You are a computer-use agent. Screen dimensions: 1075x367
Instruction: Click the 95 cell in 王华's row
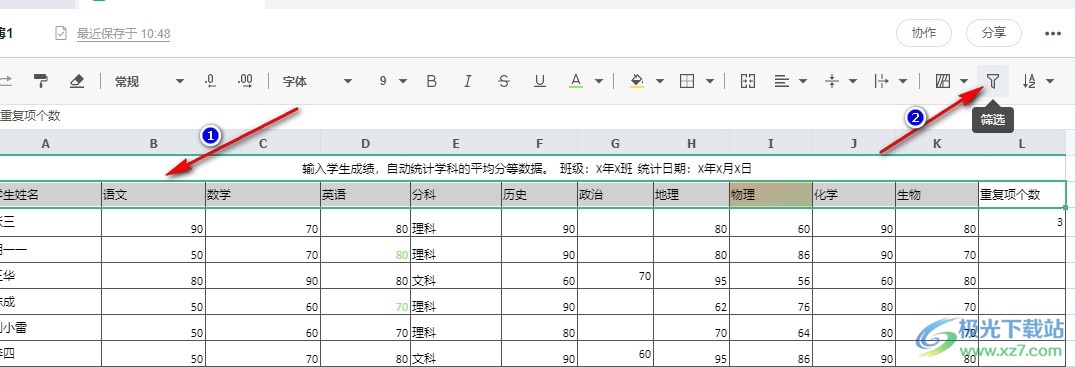[692, 276]
